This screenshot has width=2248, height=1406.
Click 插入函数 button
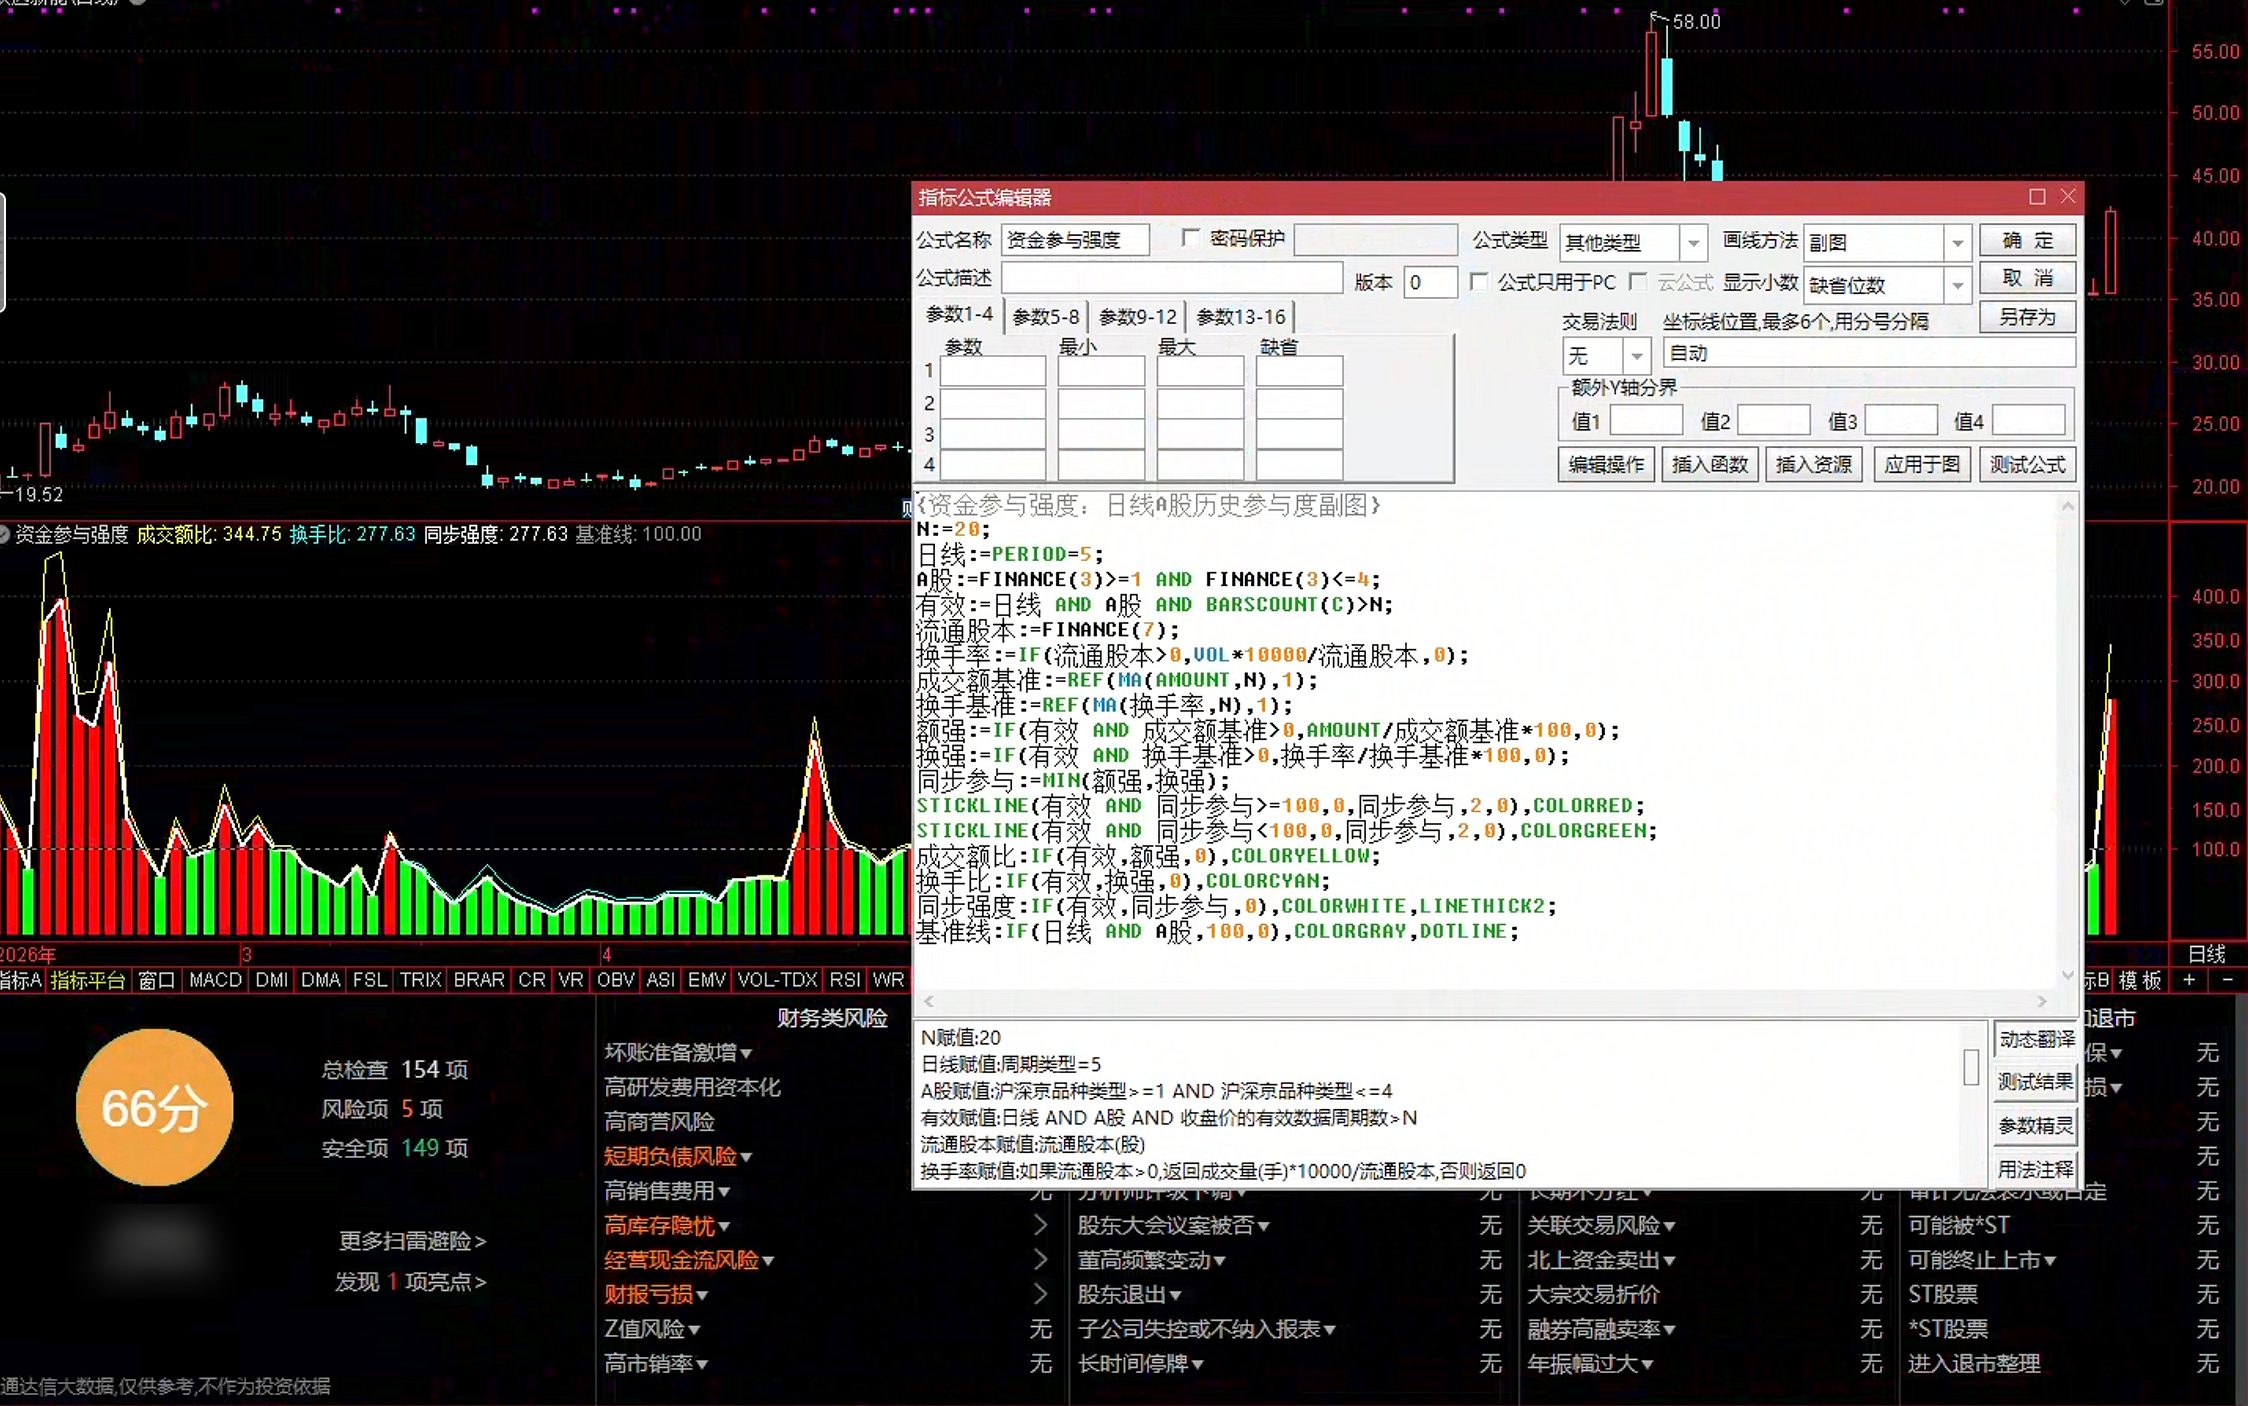click(1710, 465)
